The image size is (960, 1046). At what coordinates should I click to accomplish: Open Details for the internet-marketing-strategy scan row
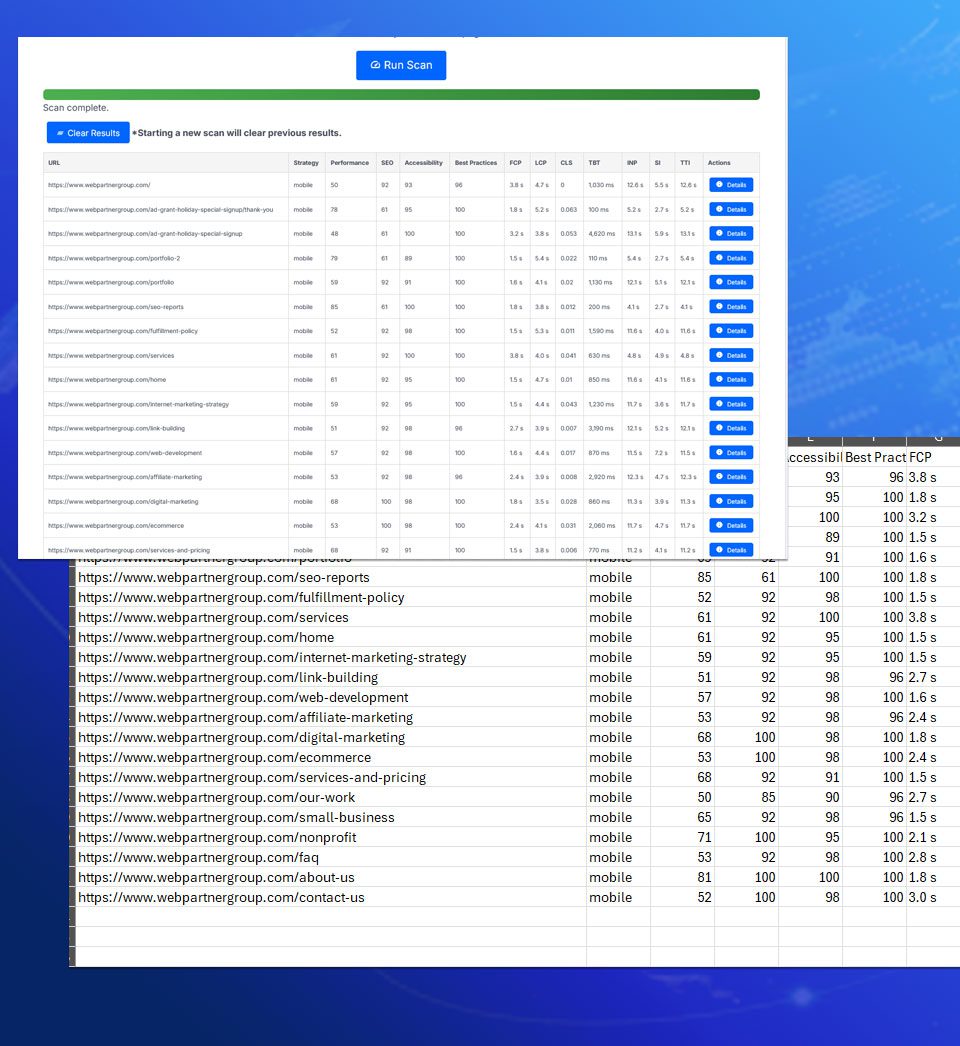[x=731, y=404]
